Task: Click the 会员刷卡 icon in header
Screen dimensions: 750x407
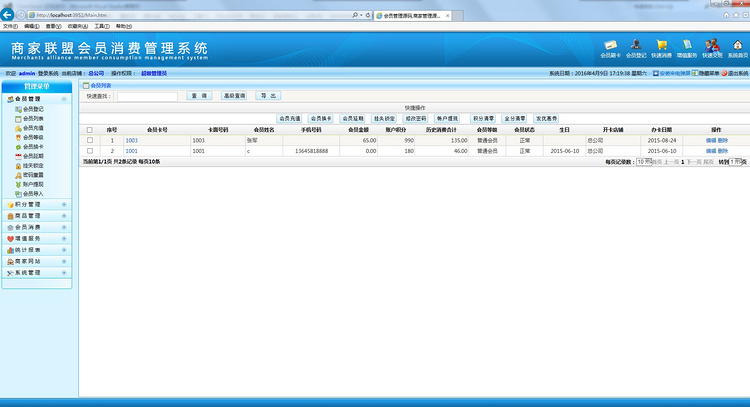Action: click(610, 47)
